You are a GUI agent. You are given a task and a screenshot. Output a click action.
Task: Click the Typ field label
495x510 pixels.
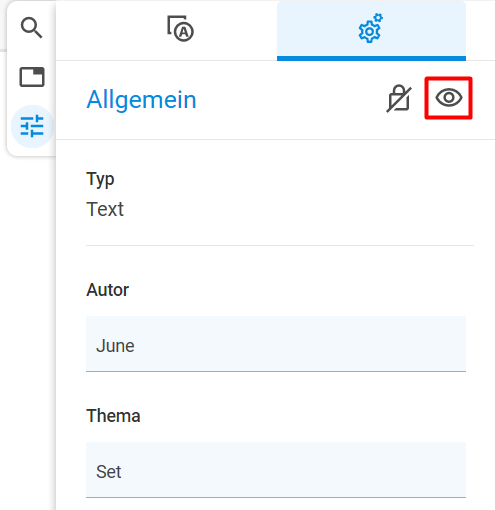click(100, 180)
